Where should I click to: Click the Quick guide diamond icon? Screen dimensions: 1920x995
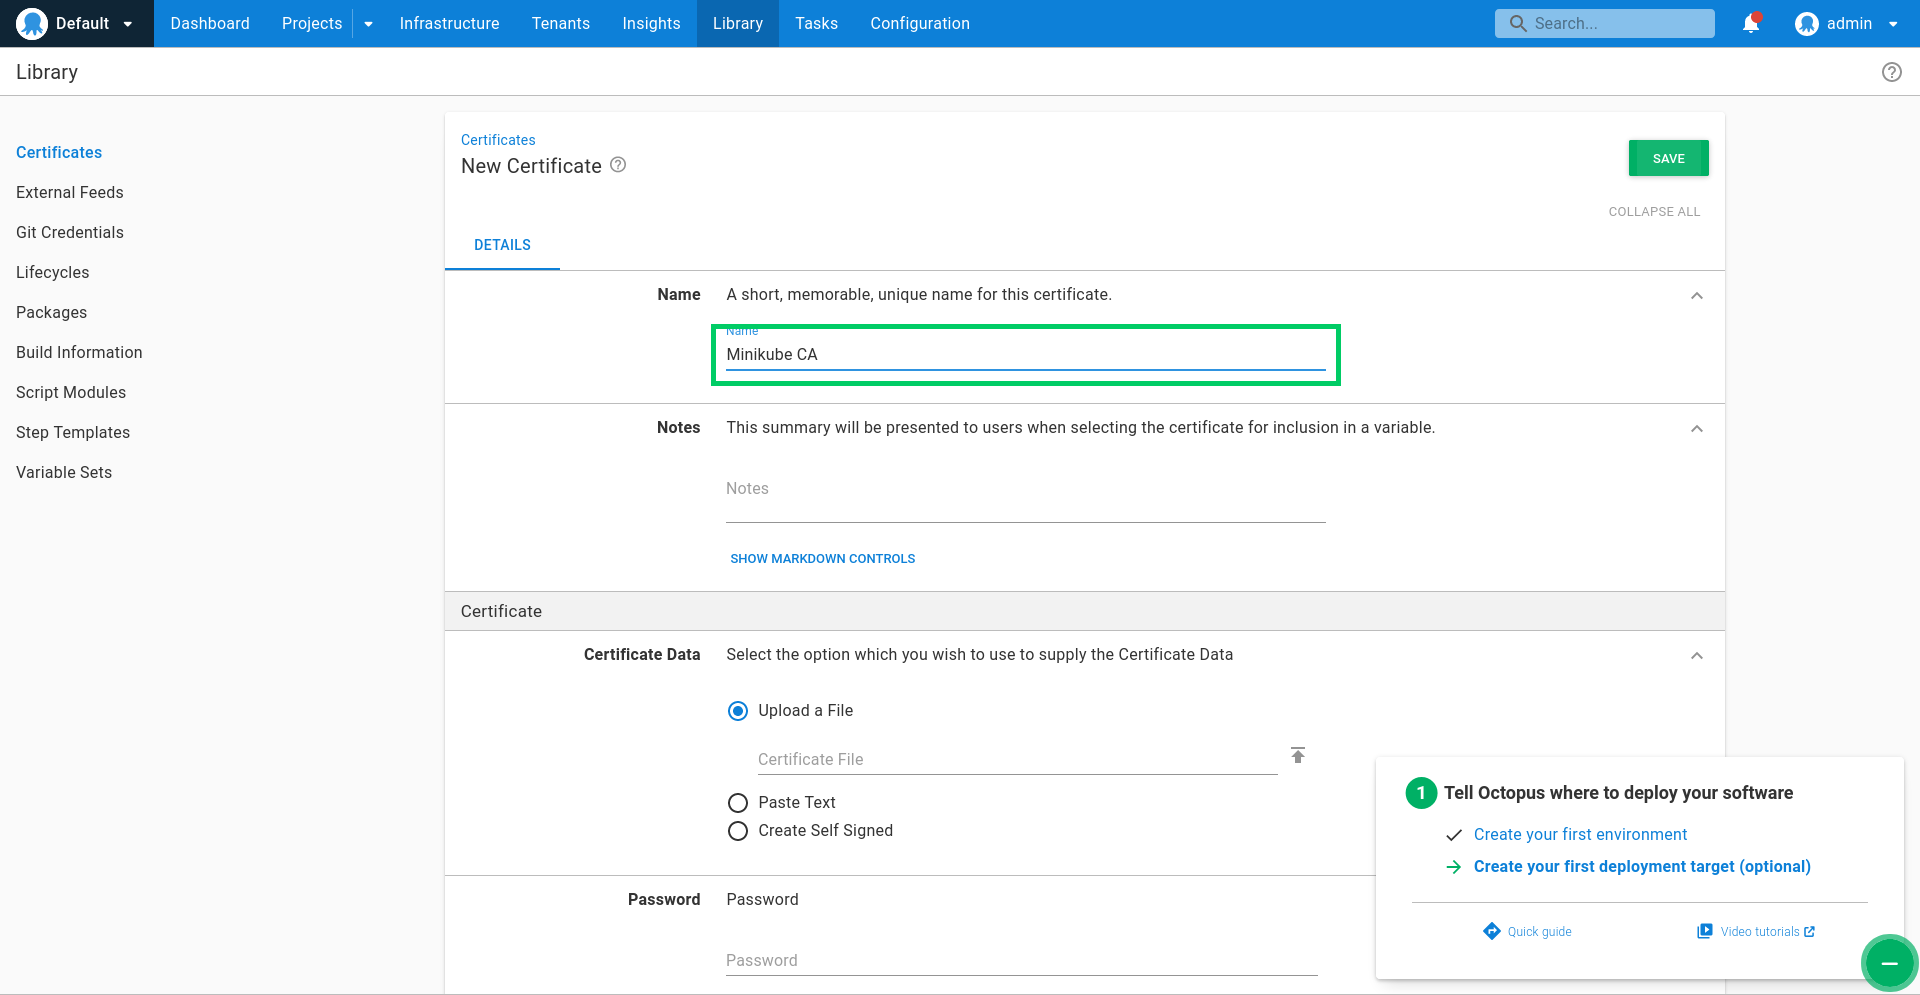point(1492,931)
